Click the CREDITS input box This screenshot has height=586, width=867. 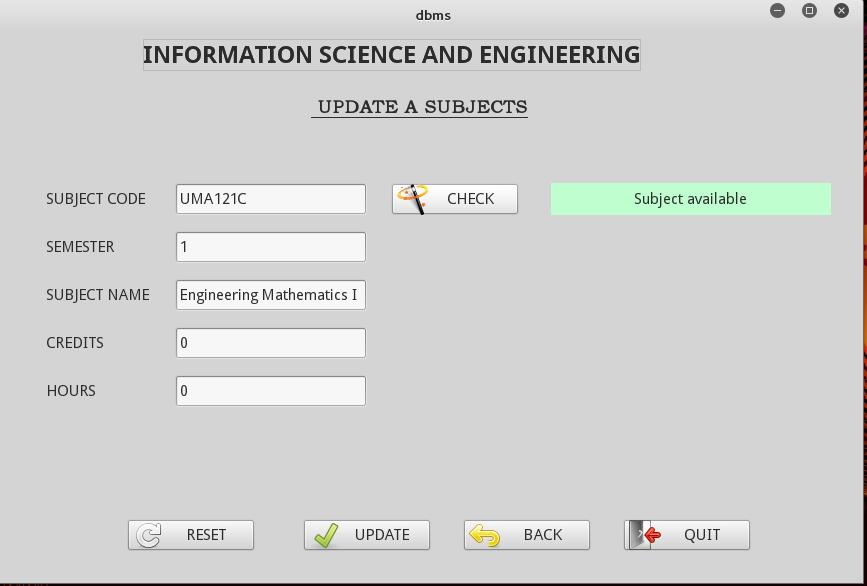click(271, 343)
